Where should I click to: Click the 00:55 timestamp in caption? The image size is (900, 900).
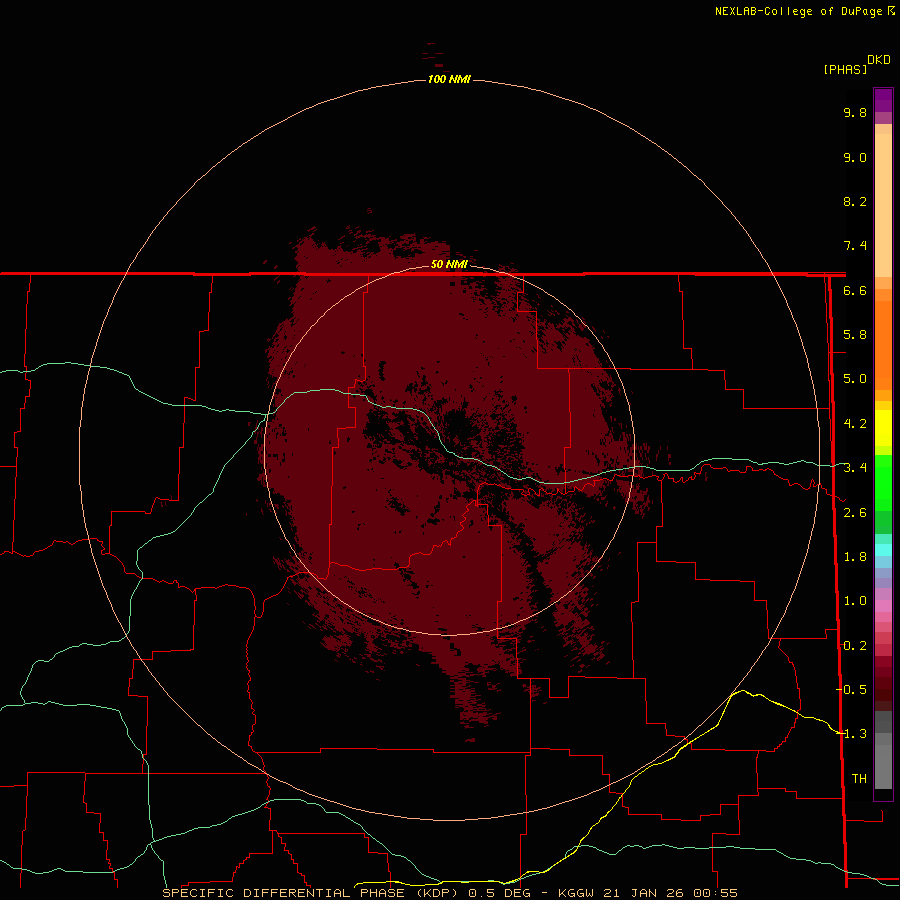(715, 893)
